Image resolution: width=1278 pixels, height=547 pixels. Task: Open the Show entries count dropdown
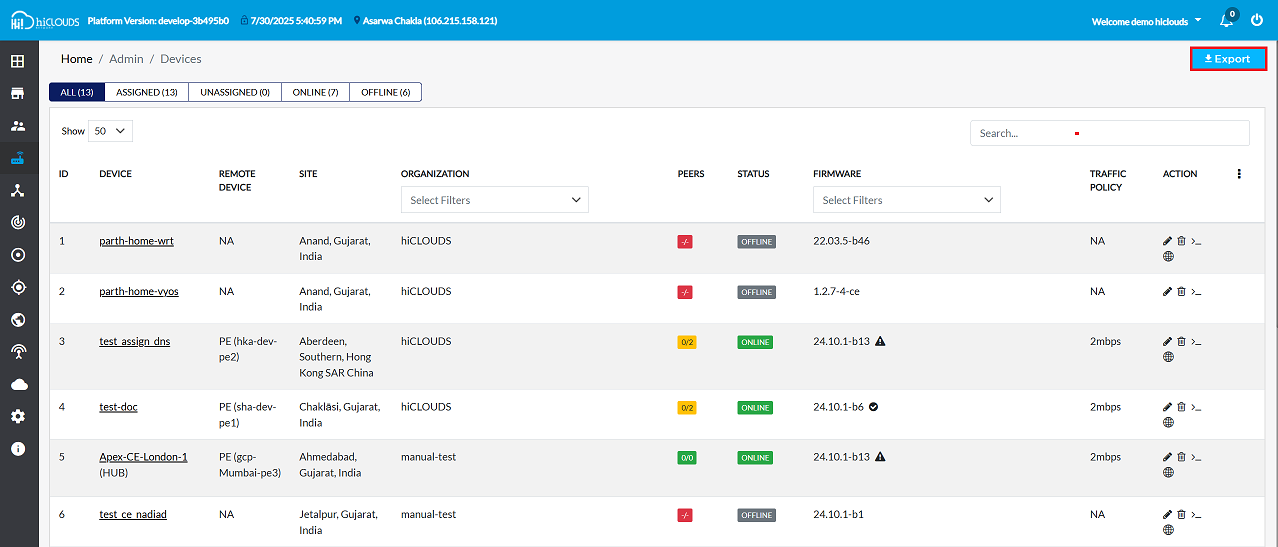point(110,131)
